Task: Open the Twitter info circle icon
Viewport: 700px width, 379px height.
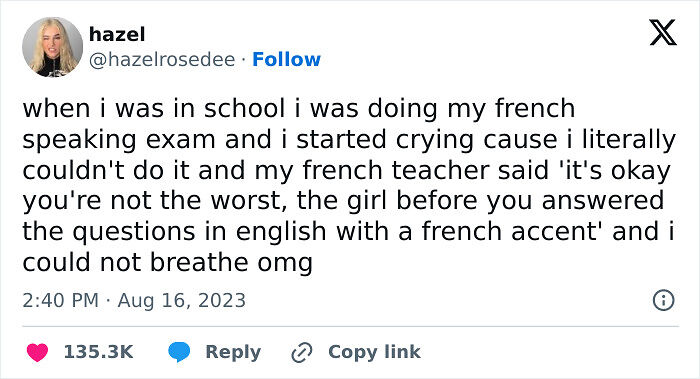Action: tap(663, 300)
